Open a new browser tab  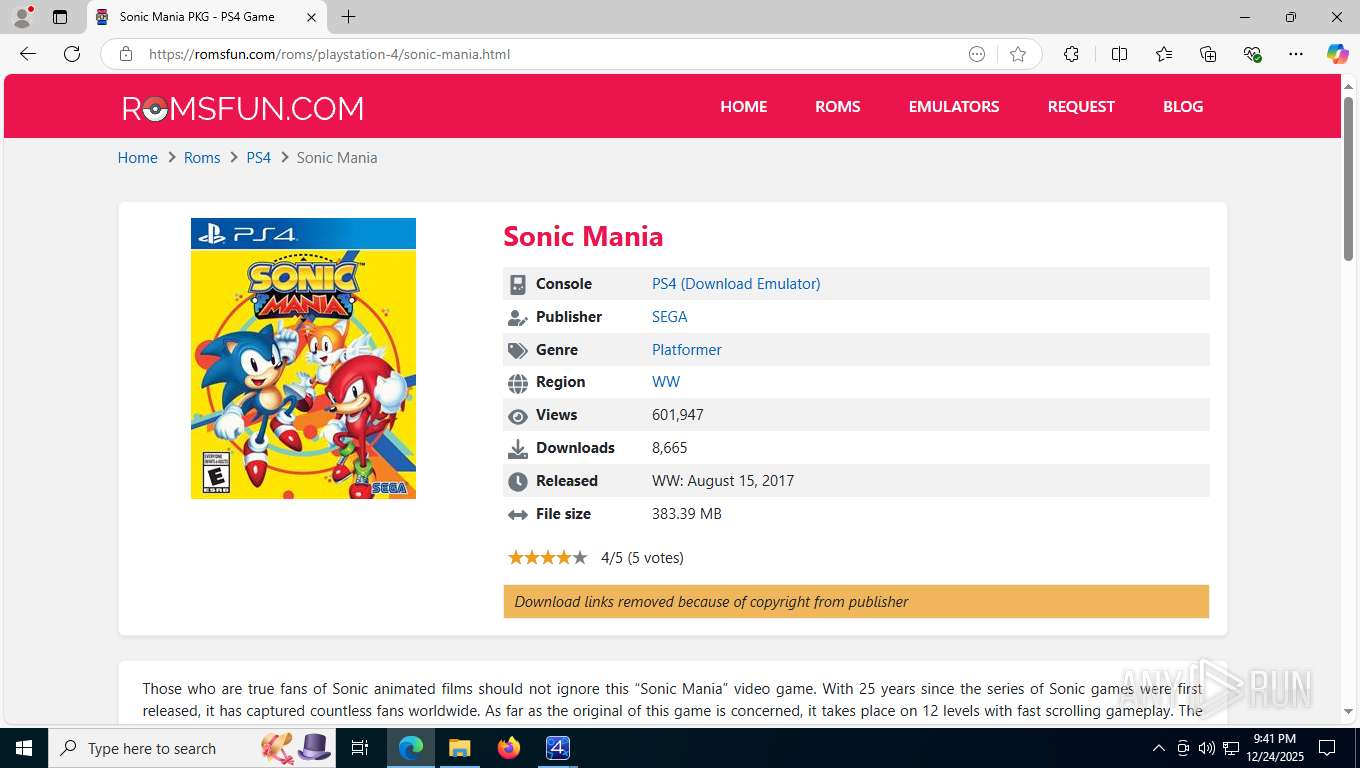pos(348,17)
